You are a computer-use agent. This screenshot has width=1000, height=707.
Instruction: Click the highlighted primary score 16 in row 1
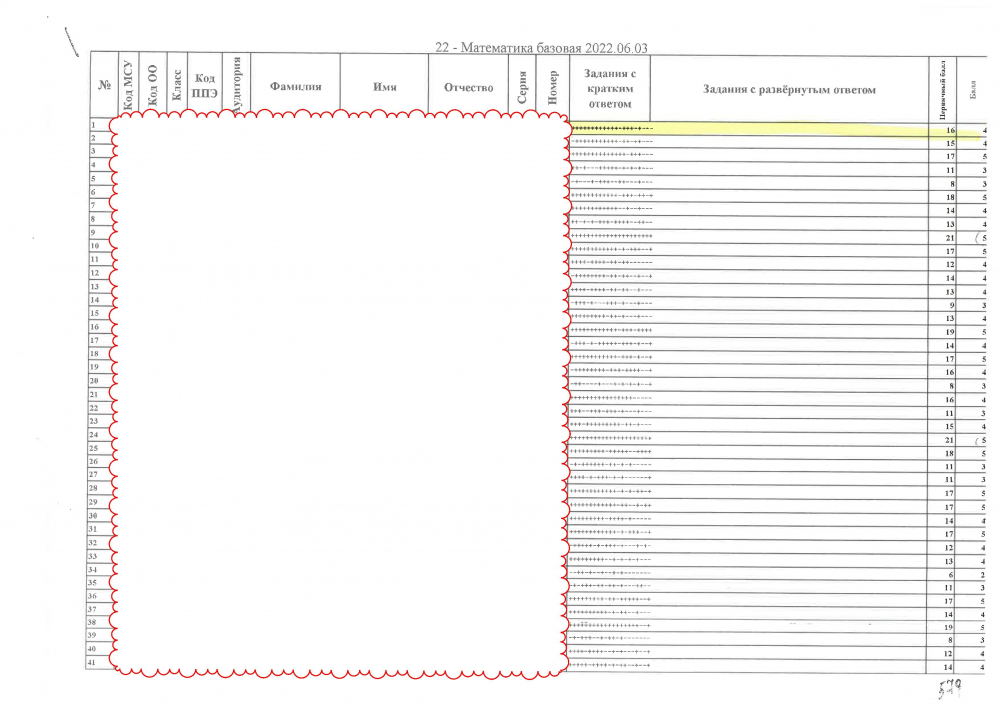[950, 130]
